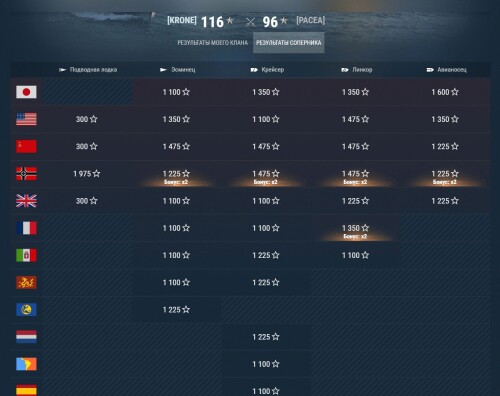Click the Pan-Asia dragon flag icon
The height and width of the screenshot is (396, 500).
[x=26, y=282]
